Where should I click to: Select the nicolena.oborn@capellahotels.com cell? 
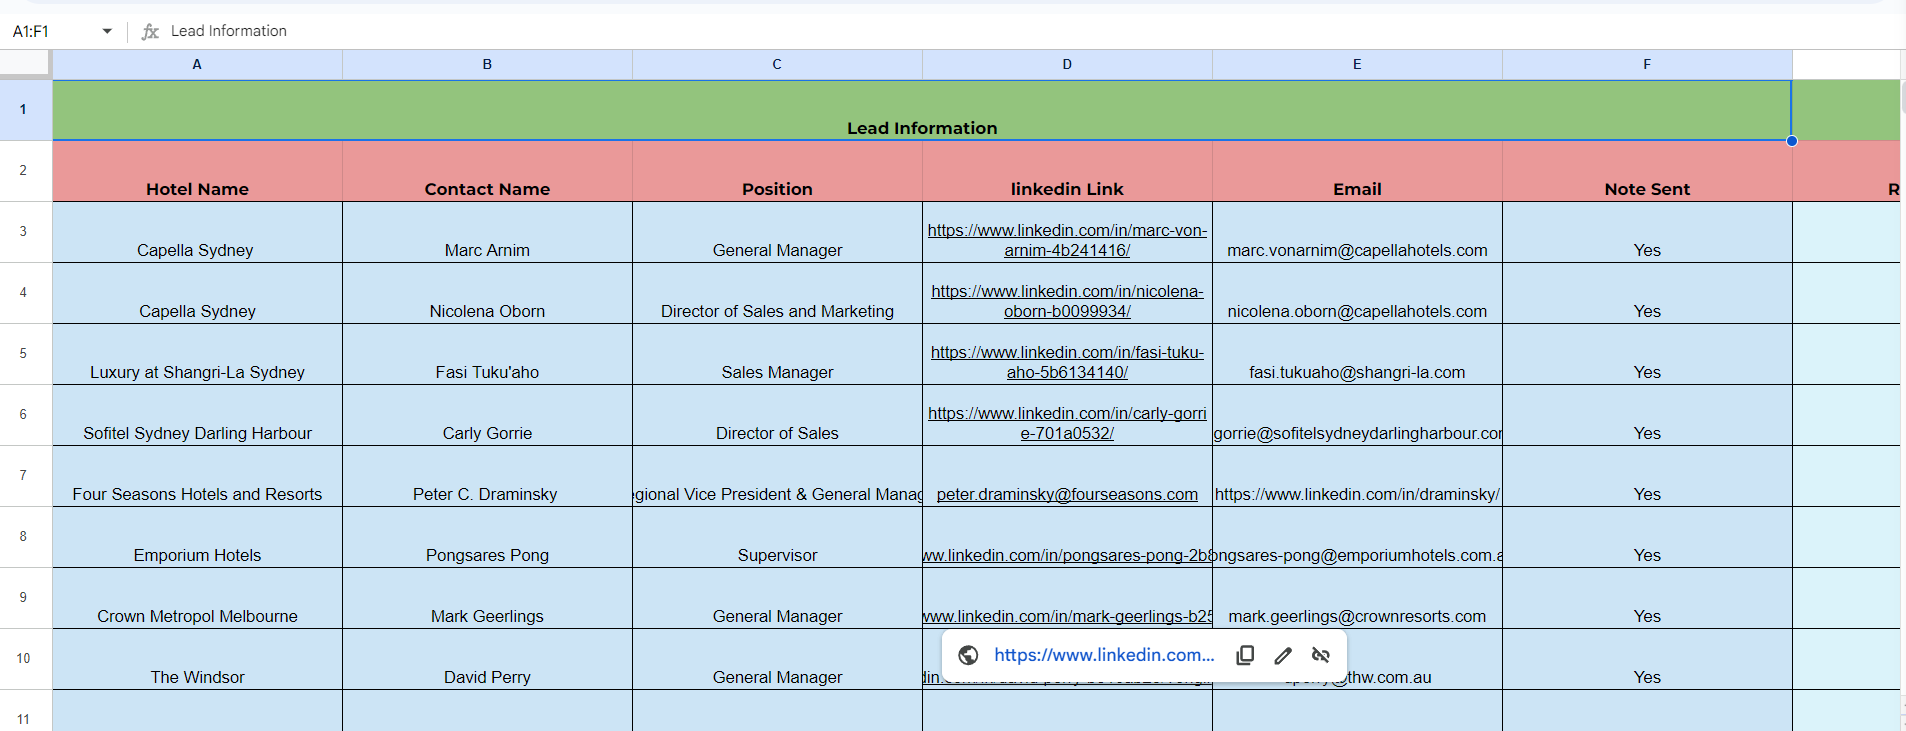pos(1357,293)
